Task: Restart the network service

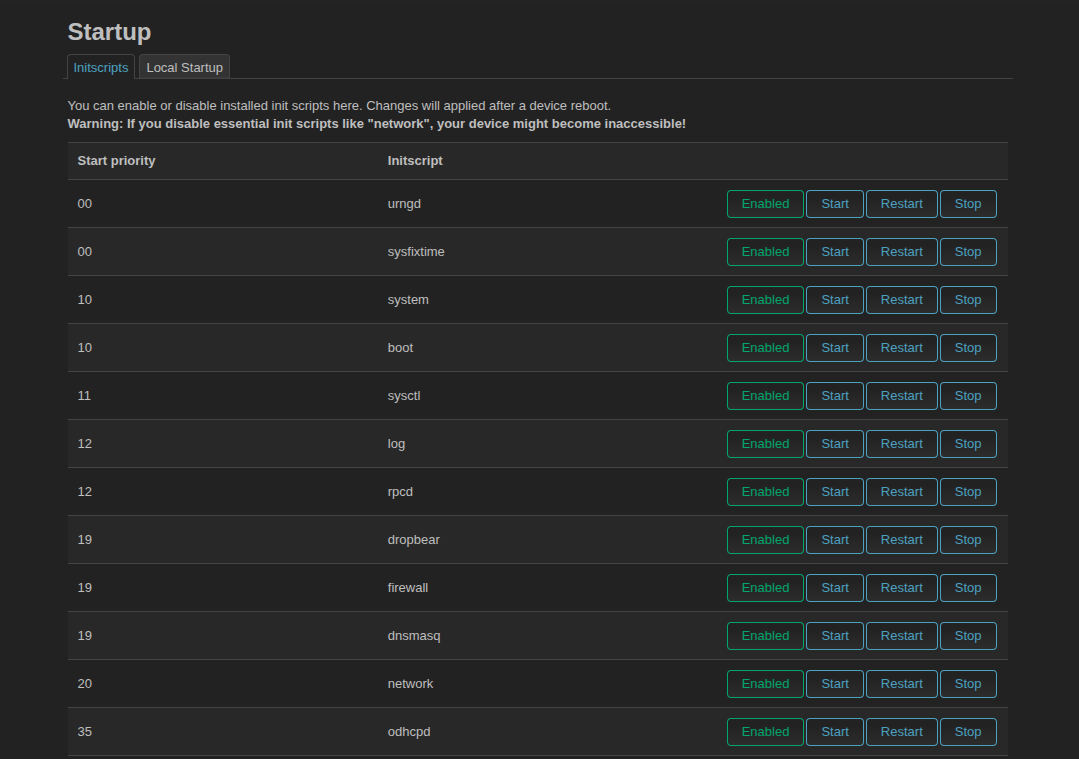Action: (901, 684)
